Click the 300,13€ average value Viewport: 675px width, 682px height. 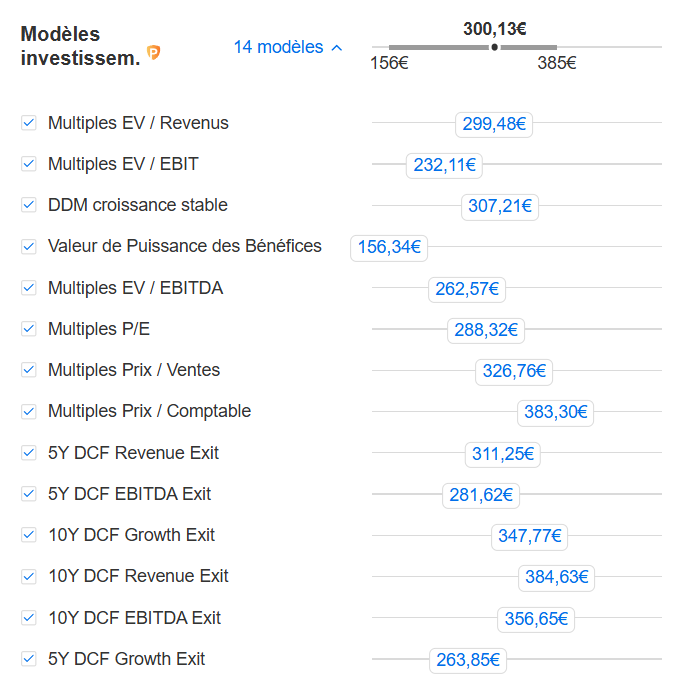495,29
